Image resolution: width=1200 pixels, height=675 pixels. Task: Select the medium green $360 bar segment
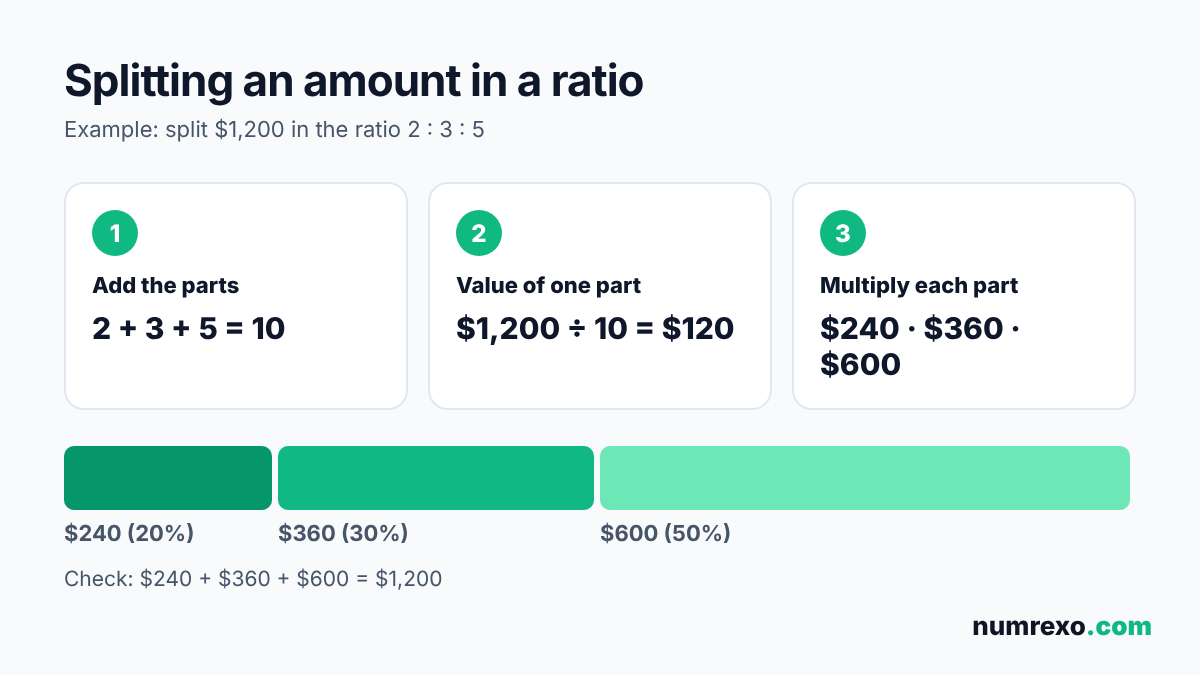pyautogui.click(x=436, y=478)
